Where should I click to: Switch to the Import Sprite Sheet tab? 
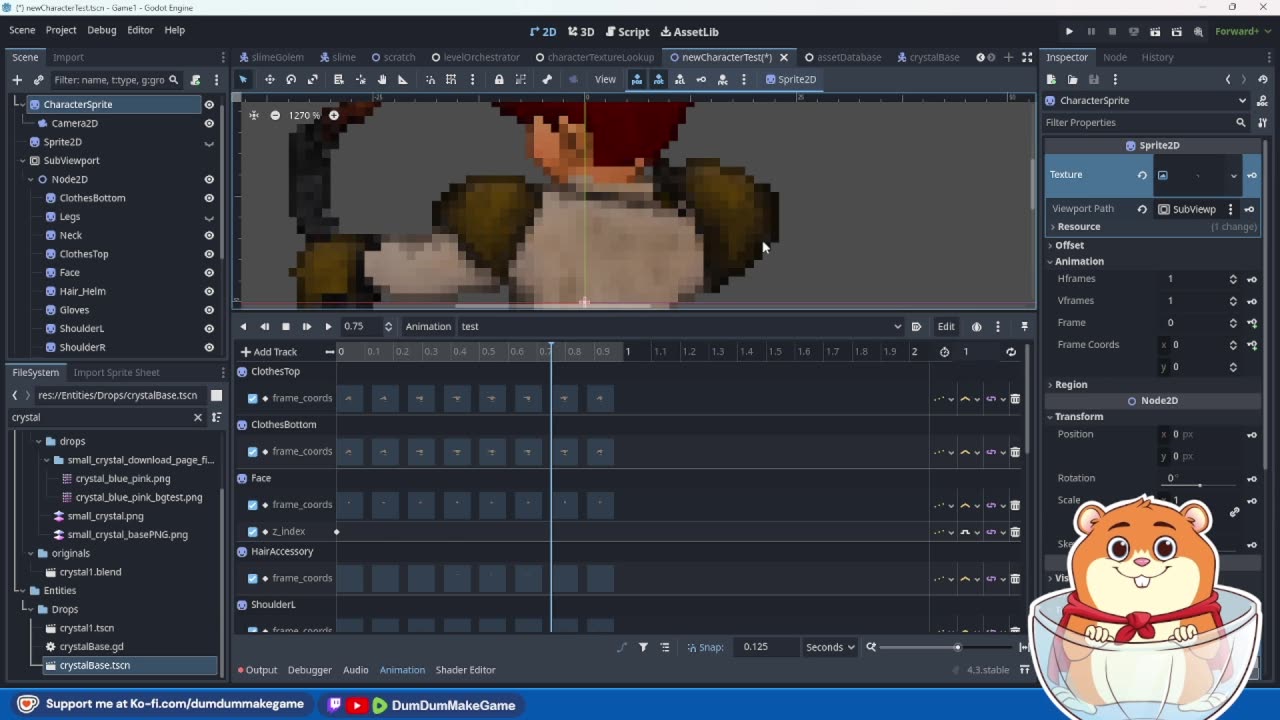(116, 372)
